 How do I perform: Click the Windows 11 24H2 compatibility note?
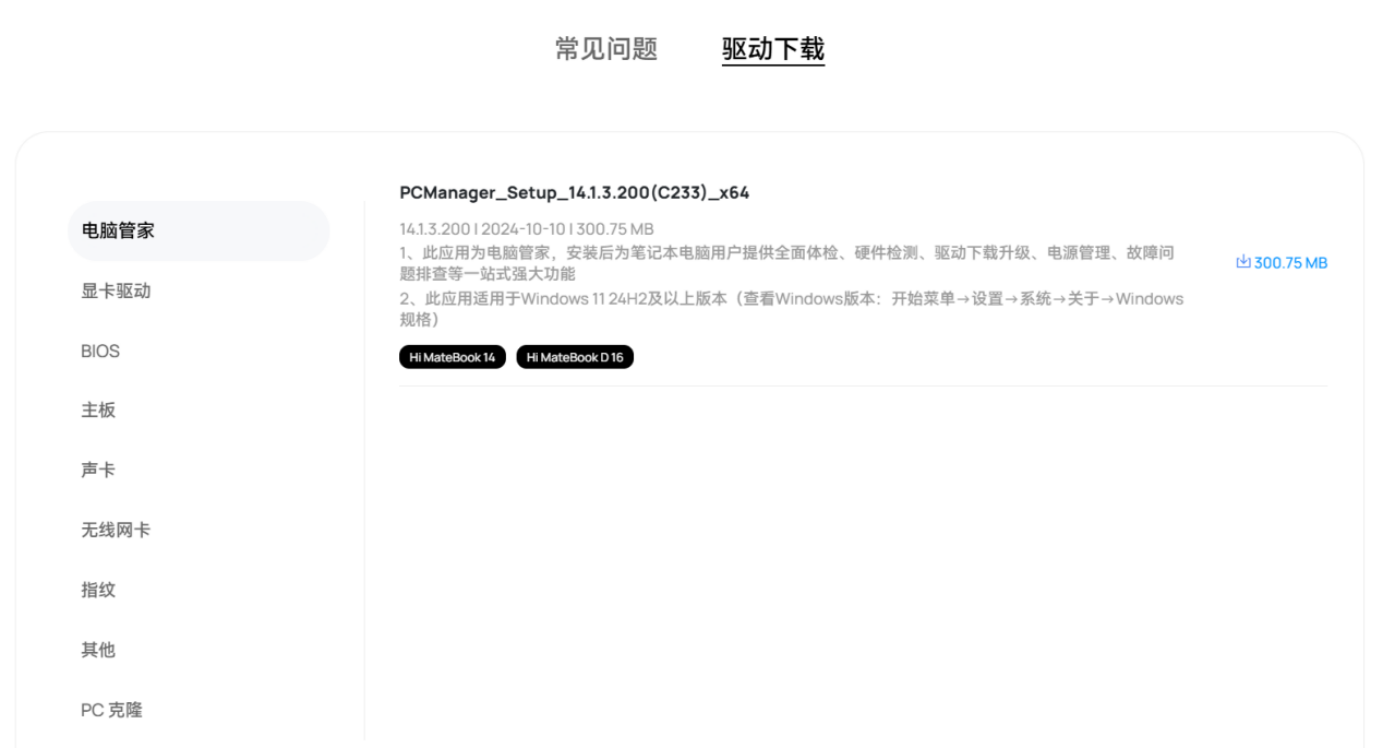click(792, 309)
